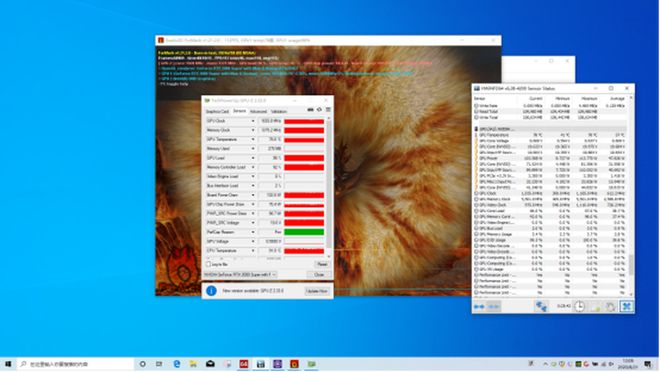Switch to the Sensors tab
Screen dimensions: 660x372
point(240,111)
